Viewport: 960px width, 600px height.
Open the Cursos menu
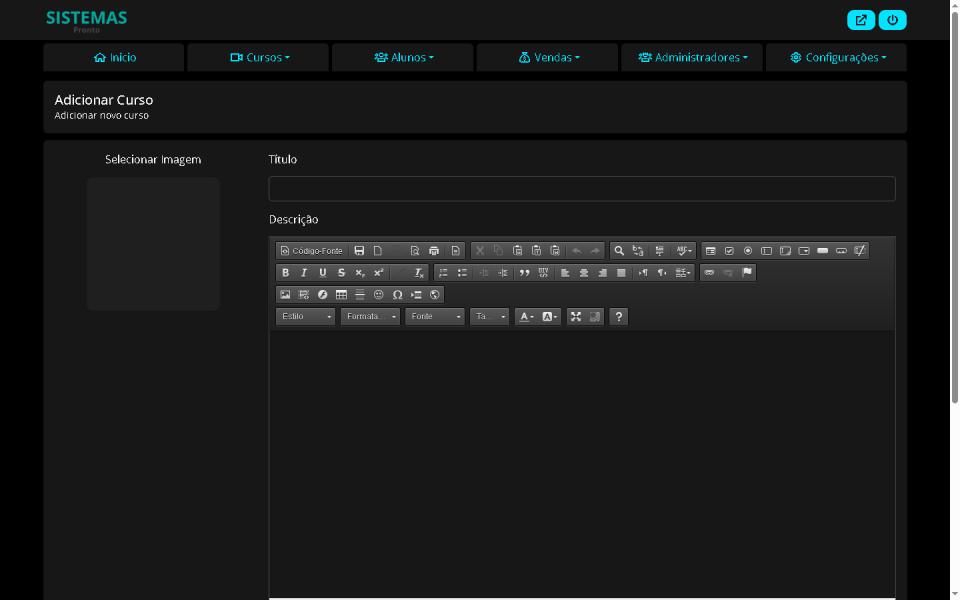[259, 58]
